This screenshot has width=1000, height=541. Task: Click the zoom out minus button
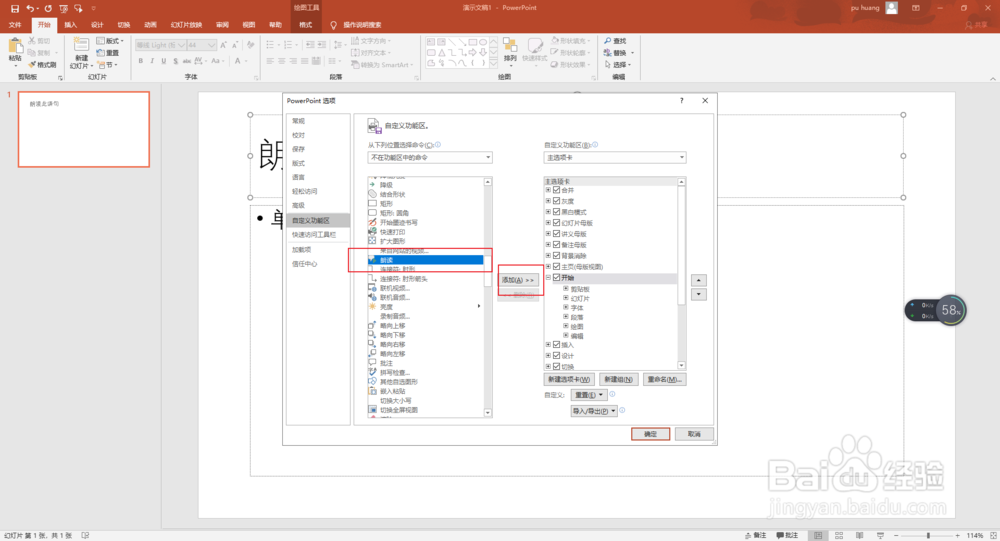coord(896,535)
